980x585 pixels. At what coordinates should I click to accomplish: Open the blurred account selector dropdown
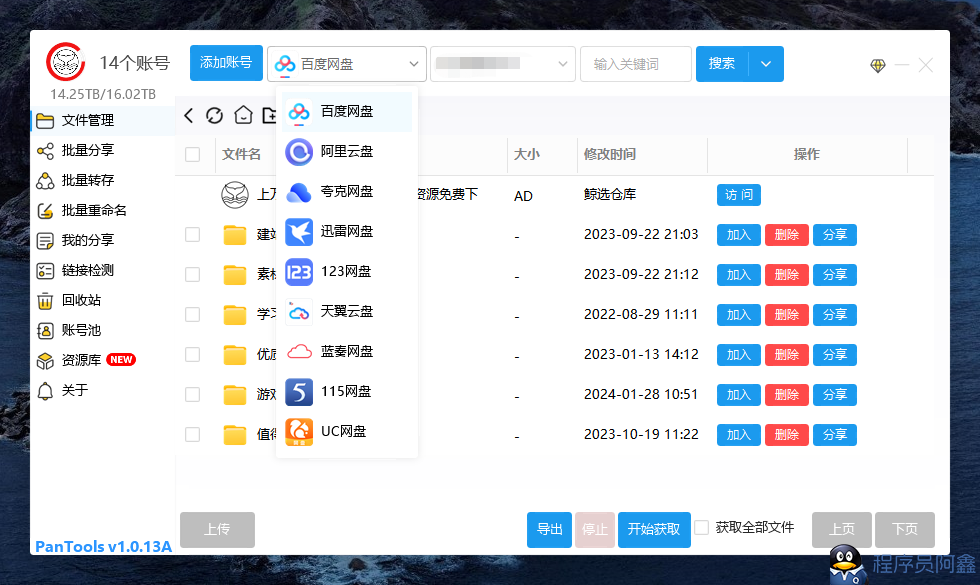[x=502, y=64]
